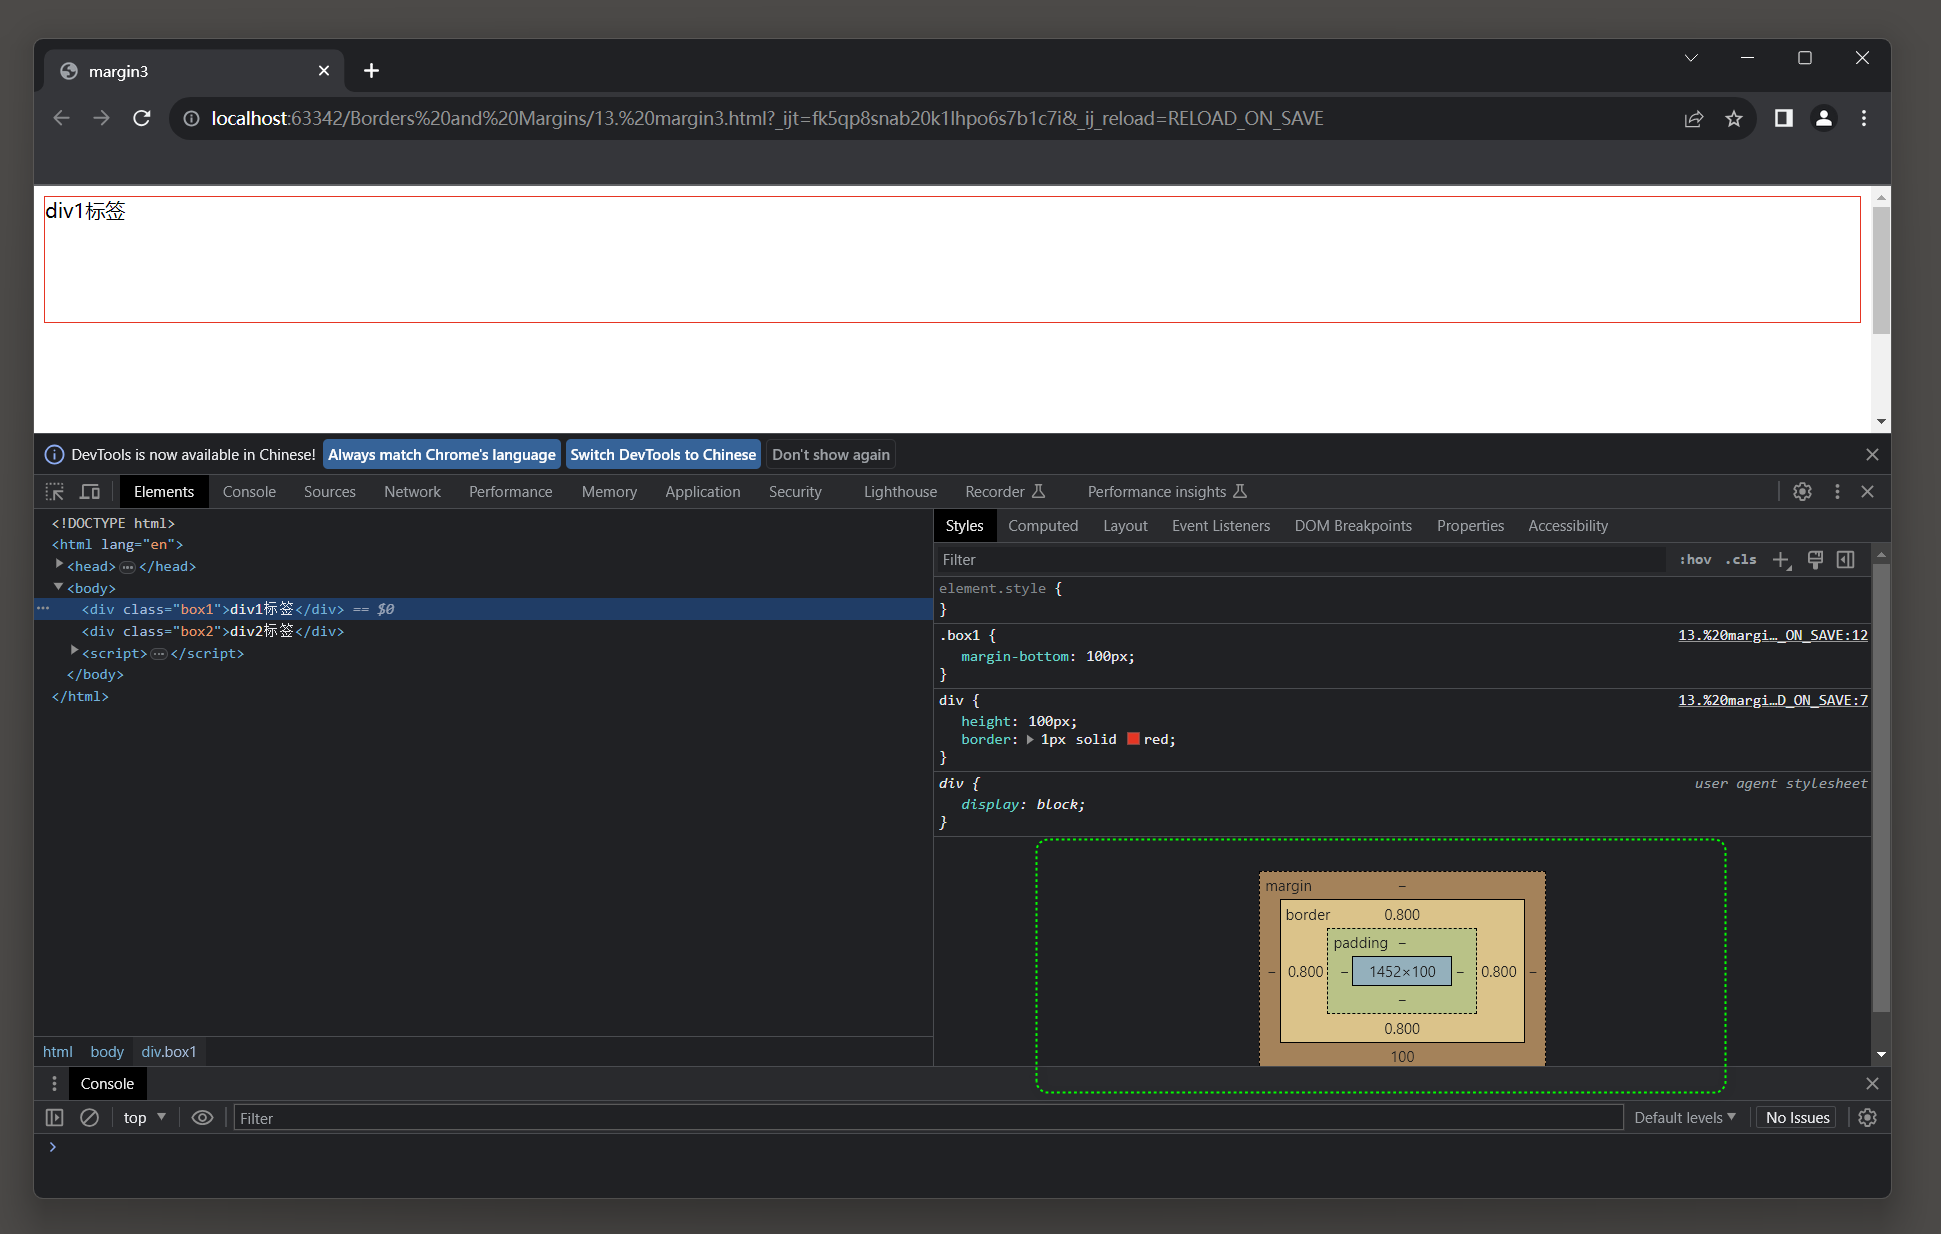
Task: Click the red border color swatch
Action: click(1133, 739)
